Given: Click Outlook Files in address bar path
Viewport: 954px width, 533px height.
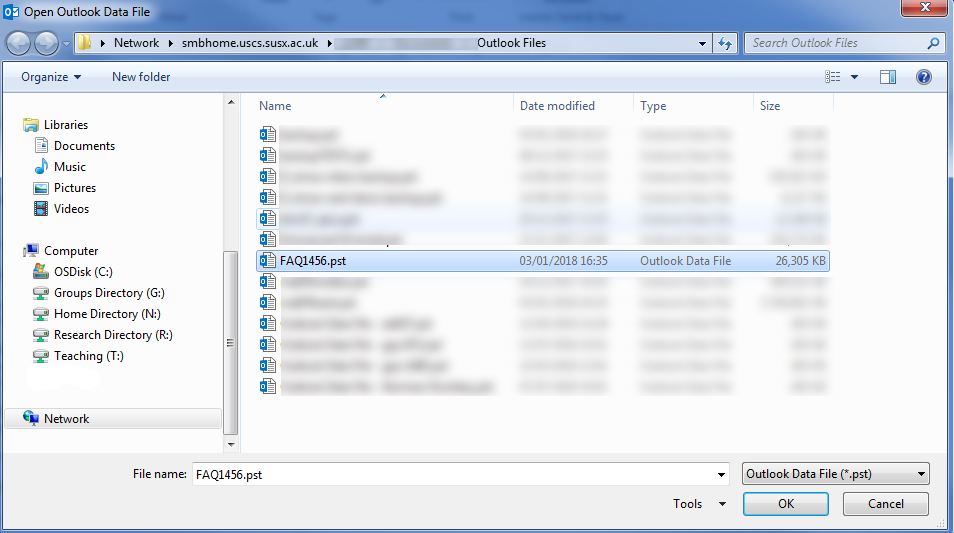Looking at the screenshot, I should 511,43.
